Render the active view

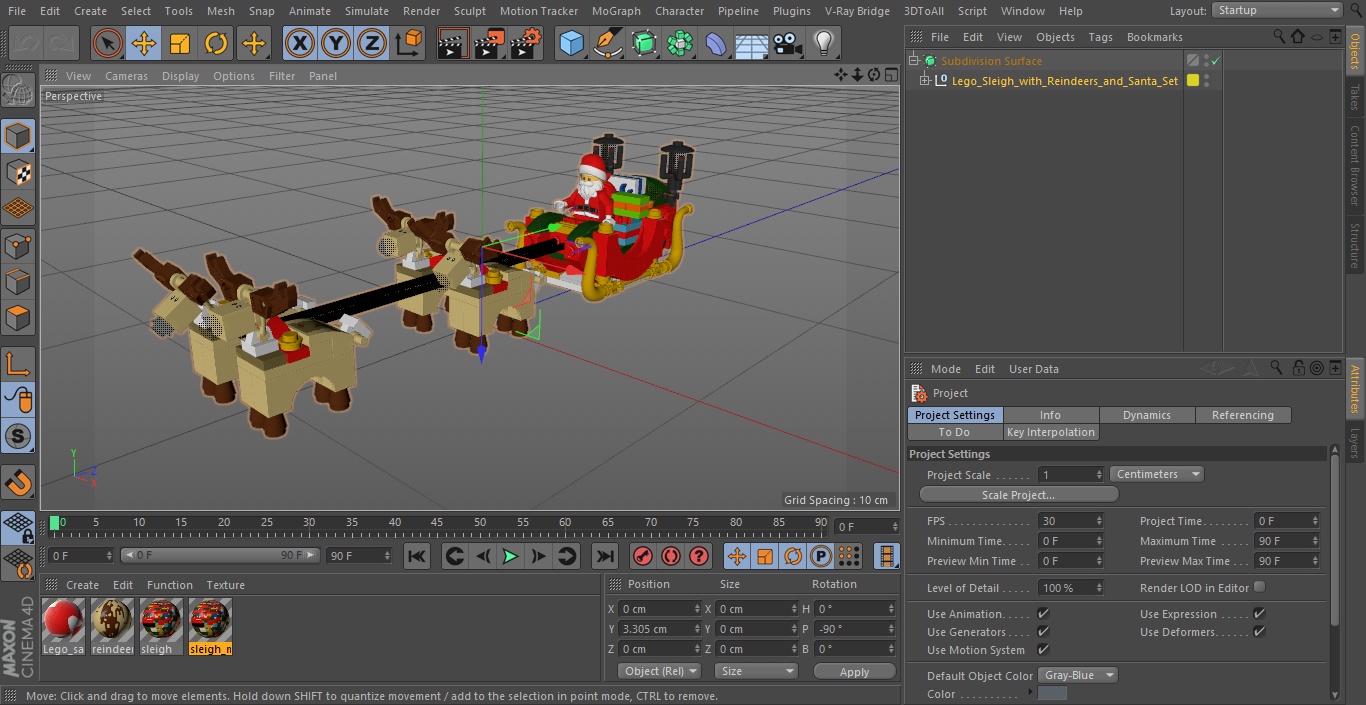pos(453,43)
